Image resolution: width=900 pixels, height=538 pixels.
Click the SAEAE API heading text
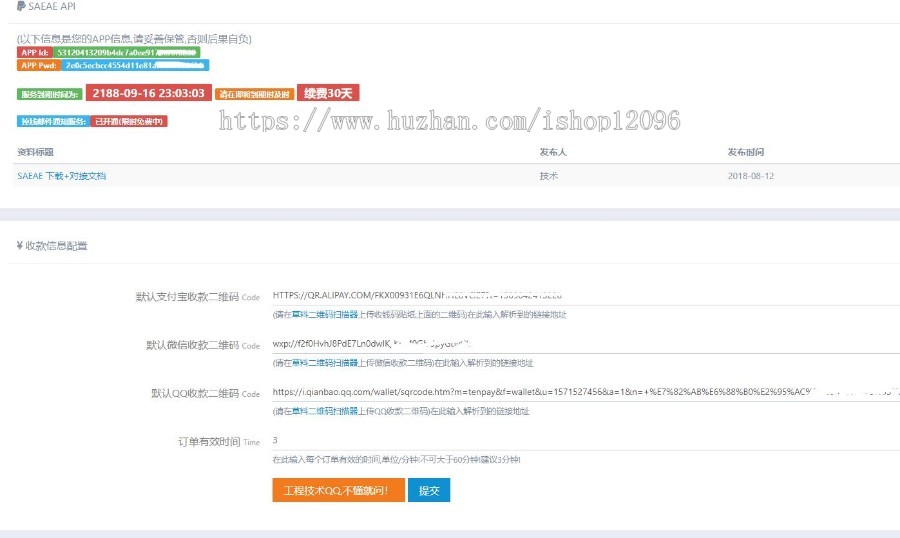(52, 6)
